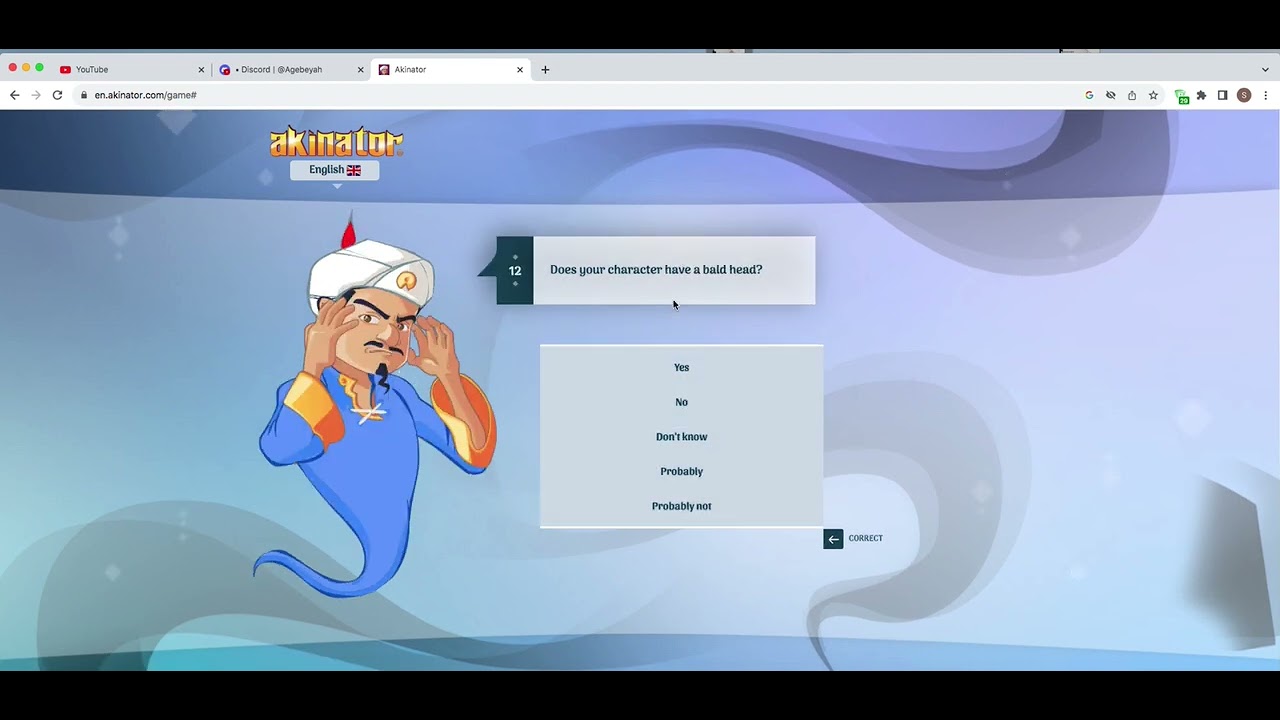Close the Akinator tab
The image size is (1280, 720).
click(x=520, y=70)
